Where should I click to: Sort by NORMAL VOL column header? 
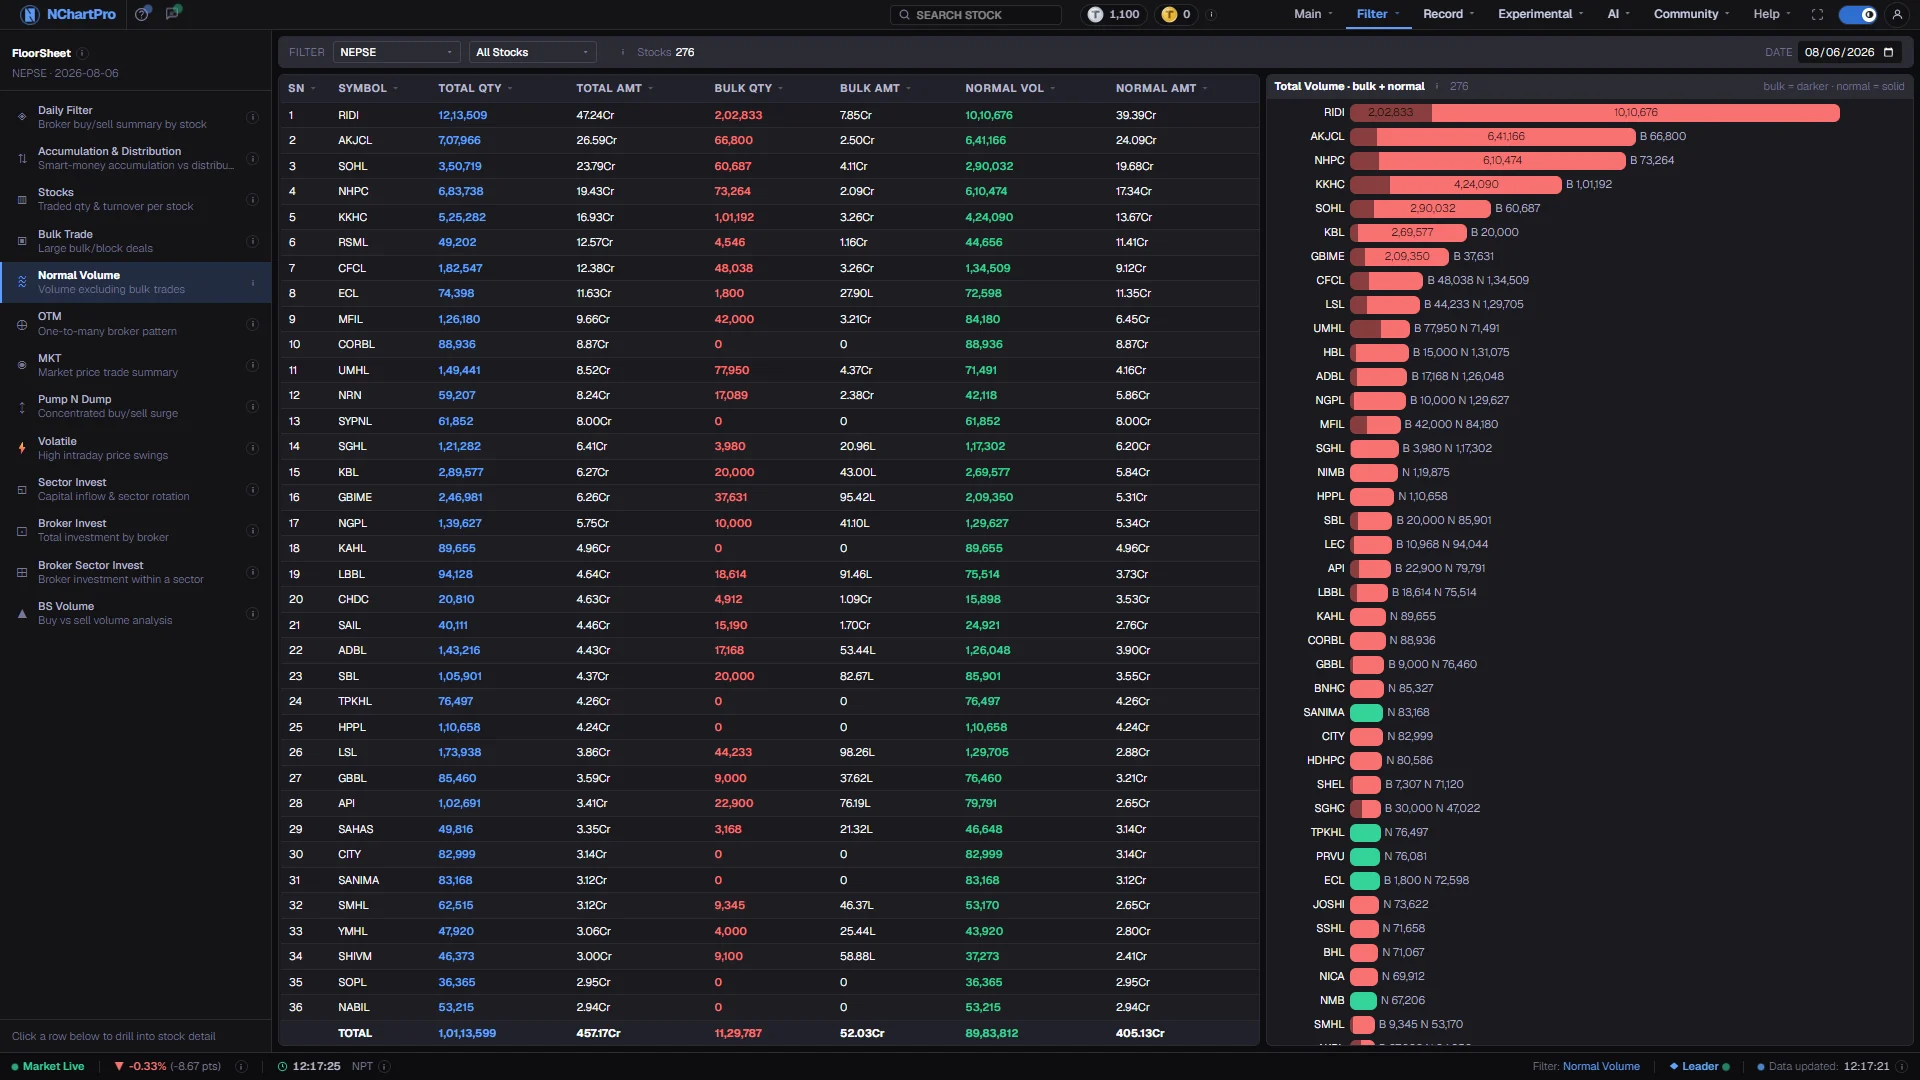coord(1010,88)
